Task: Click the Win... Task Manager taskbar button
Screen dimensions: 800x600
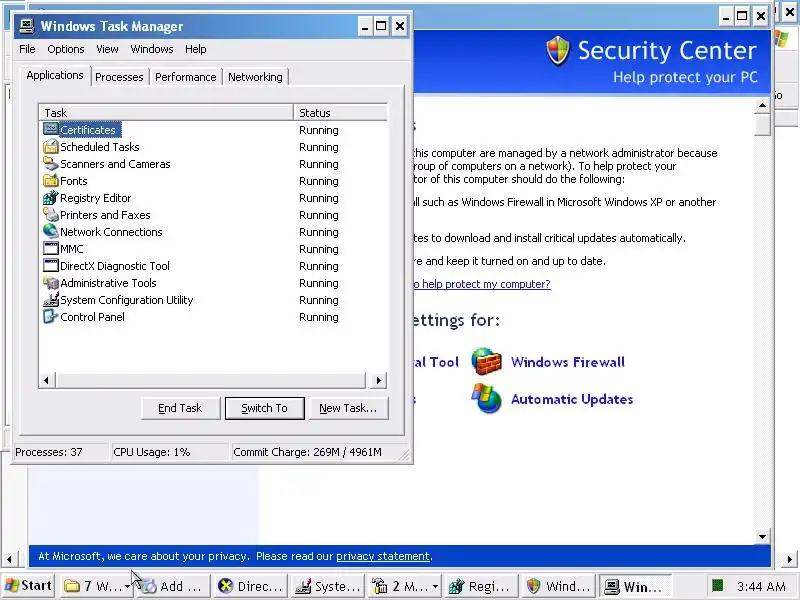Action: 635,586
